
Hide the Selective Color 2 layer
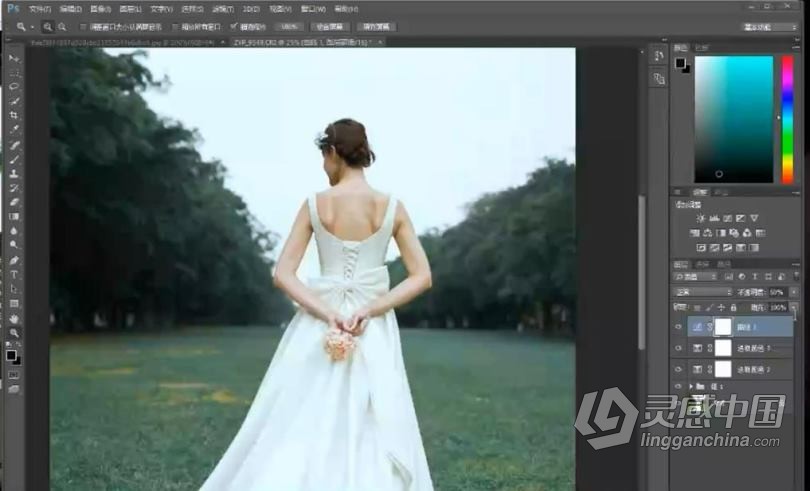point(679,370)
